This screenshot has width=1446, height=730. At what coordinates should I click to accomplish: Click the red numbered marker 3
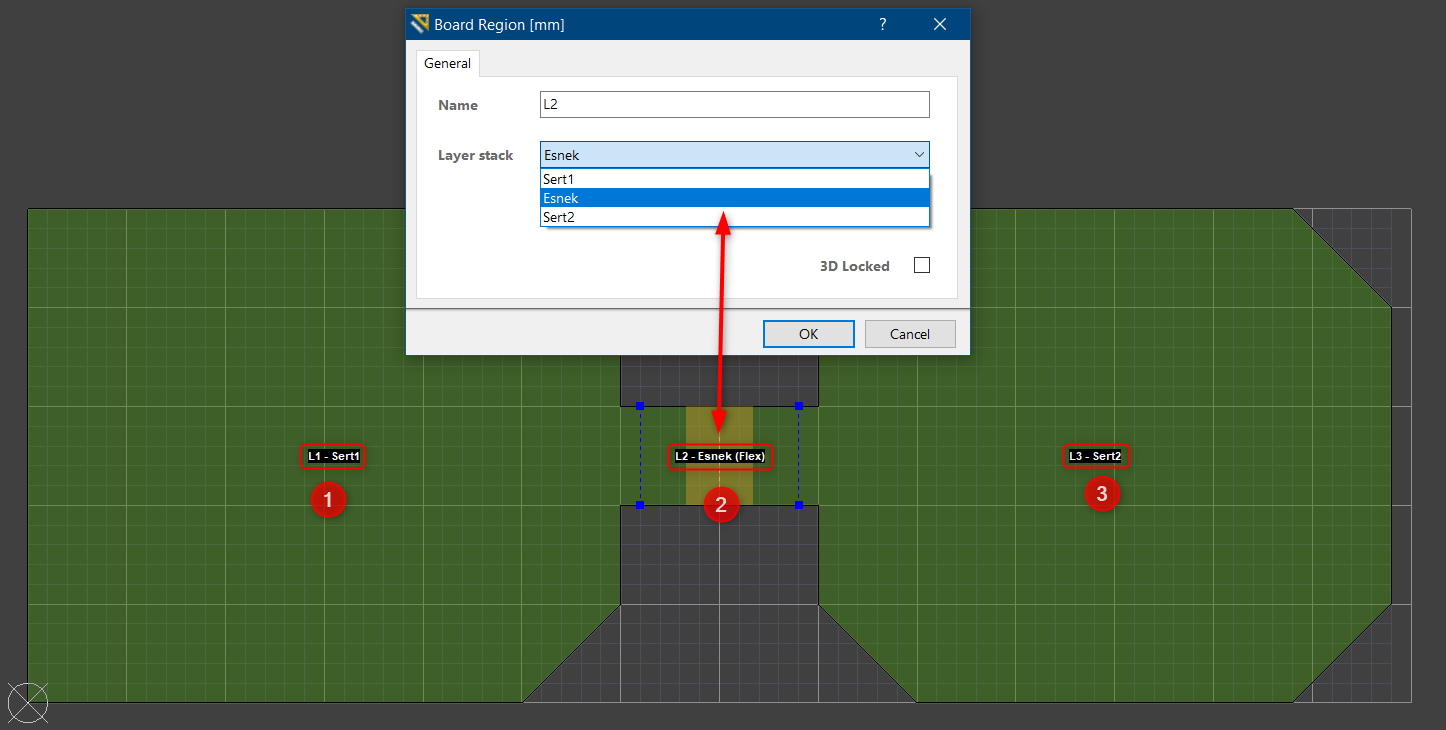coord(1102,493)
